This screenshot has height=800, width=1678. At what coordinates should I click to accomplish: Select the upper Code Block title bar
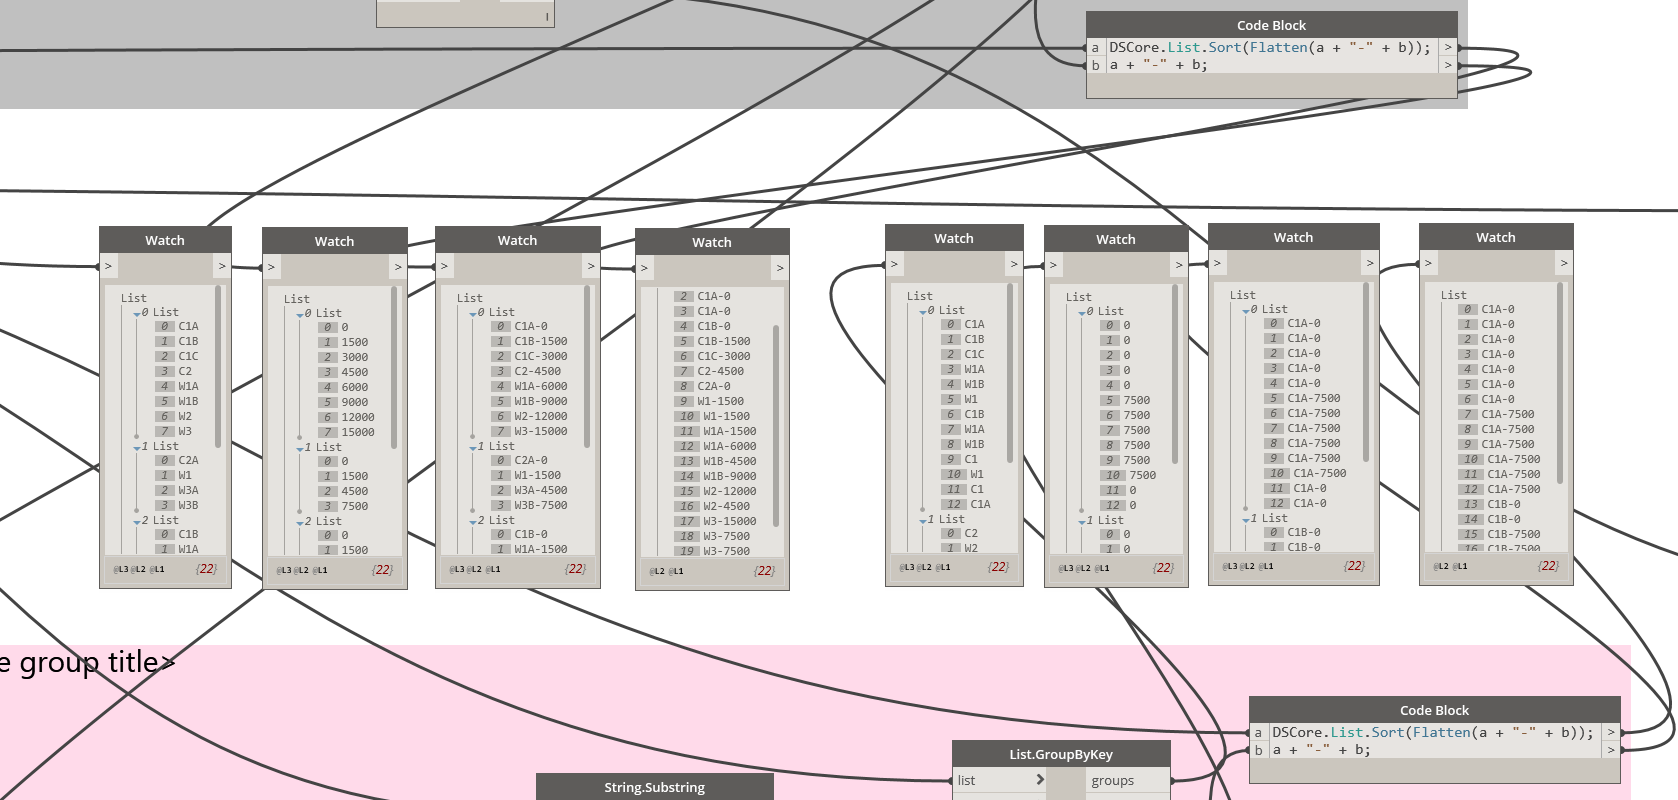pos(1271,25)
